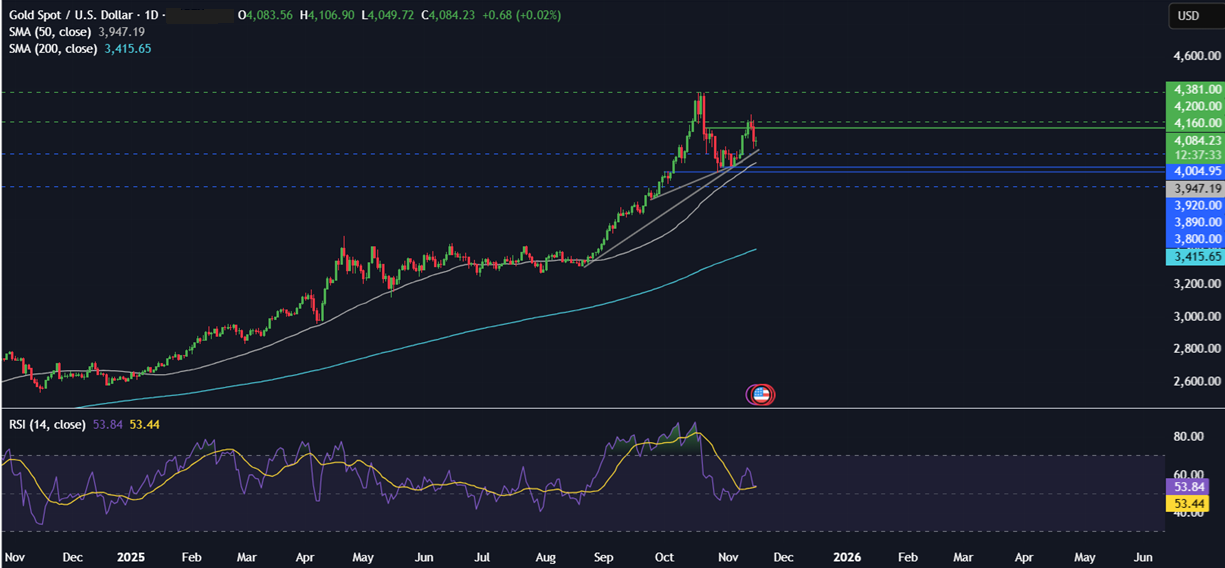Click the 4,600.00 price scale label
The width and height of the screenshot is (1225, 568).
[x=1196, y=56]
